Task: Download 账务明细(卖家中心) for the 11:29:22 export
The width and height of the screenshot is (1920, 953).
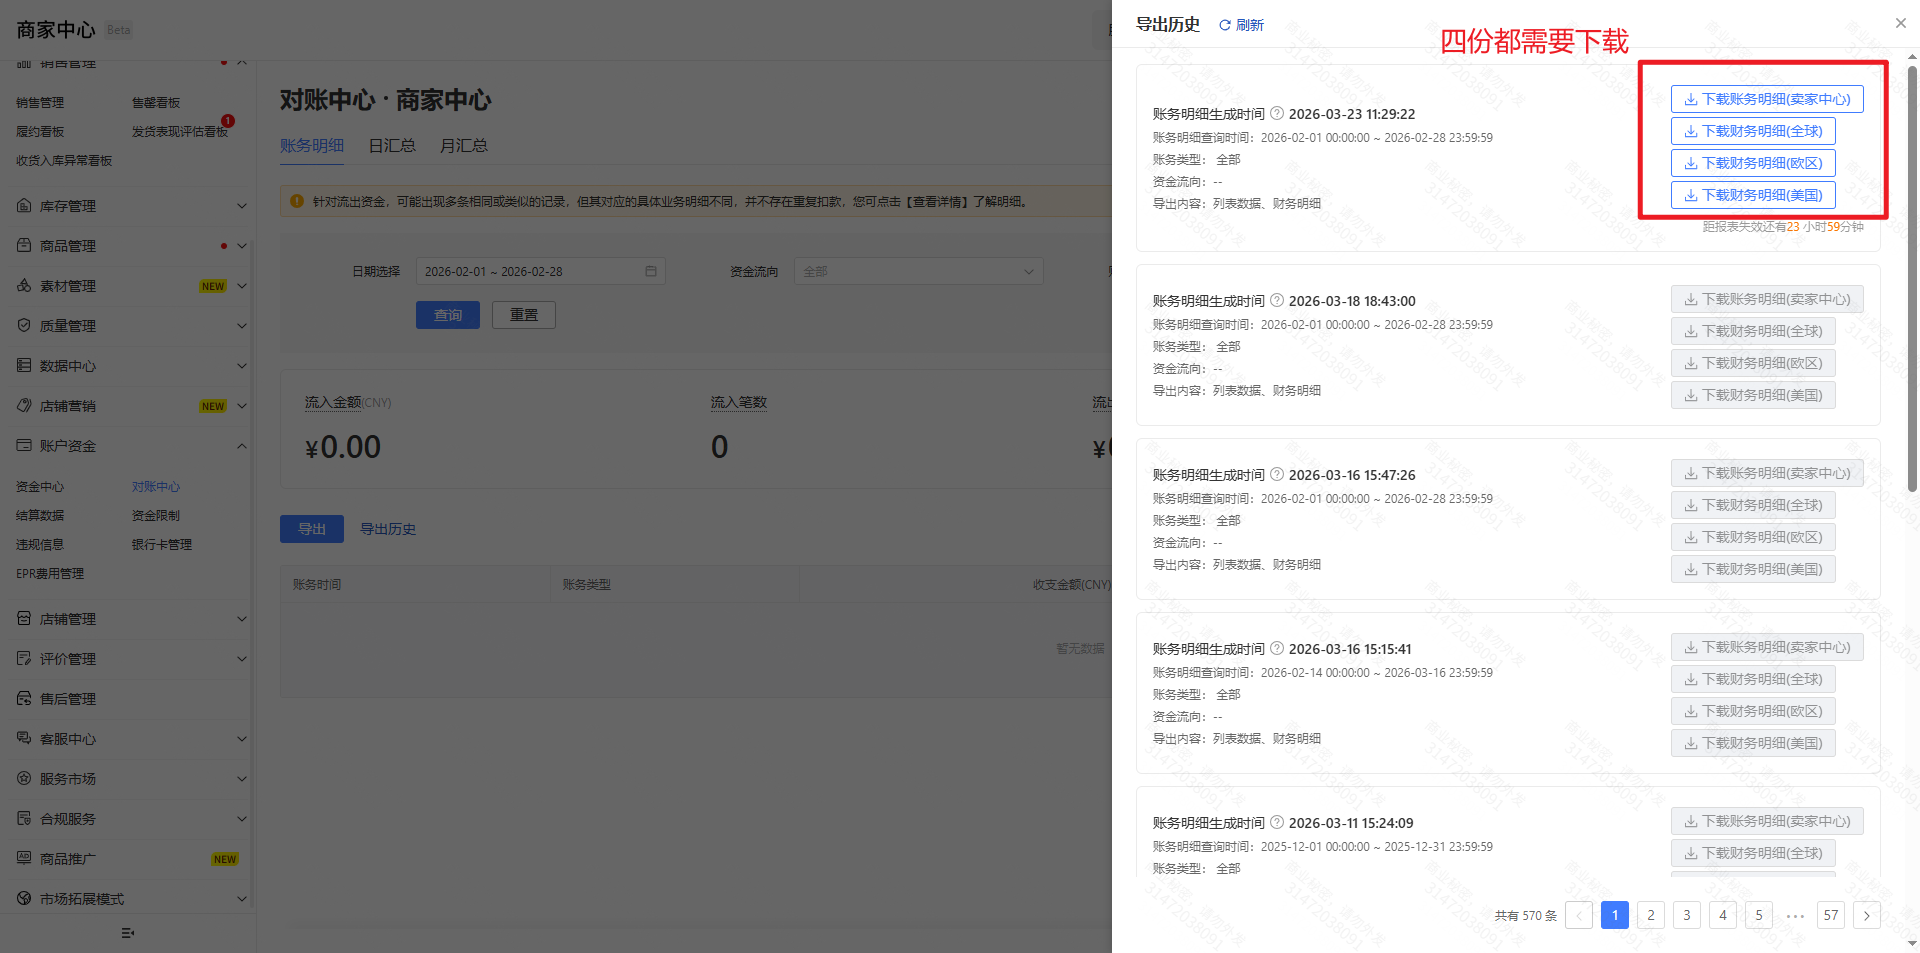Action: 1766,99
